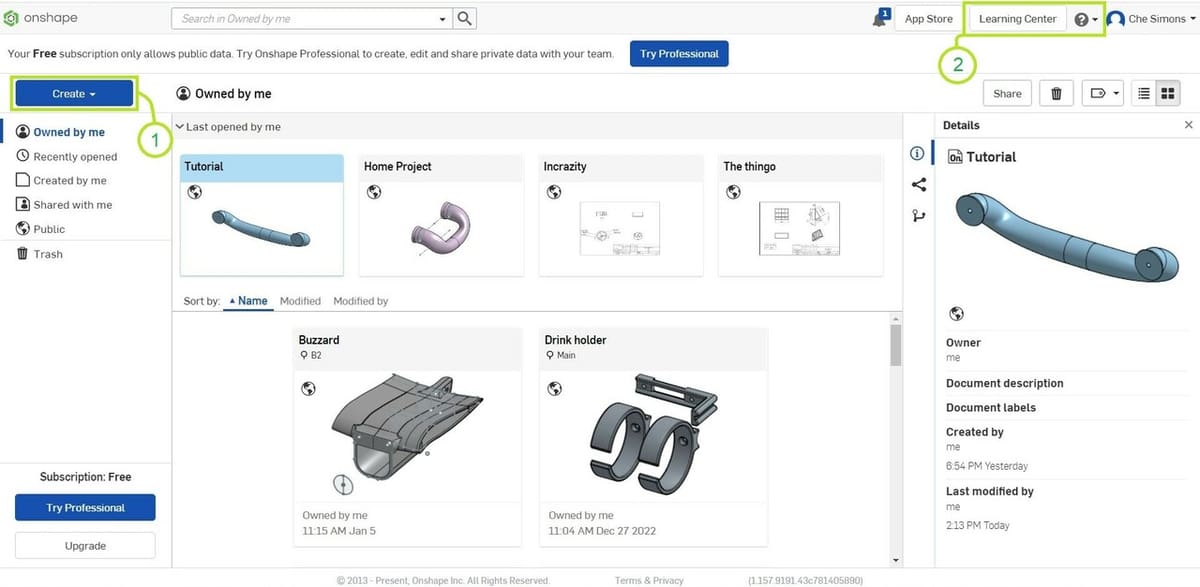Click the search magnifier button
The height and width of the screenshot is (587, 1200).
[465, 18]
